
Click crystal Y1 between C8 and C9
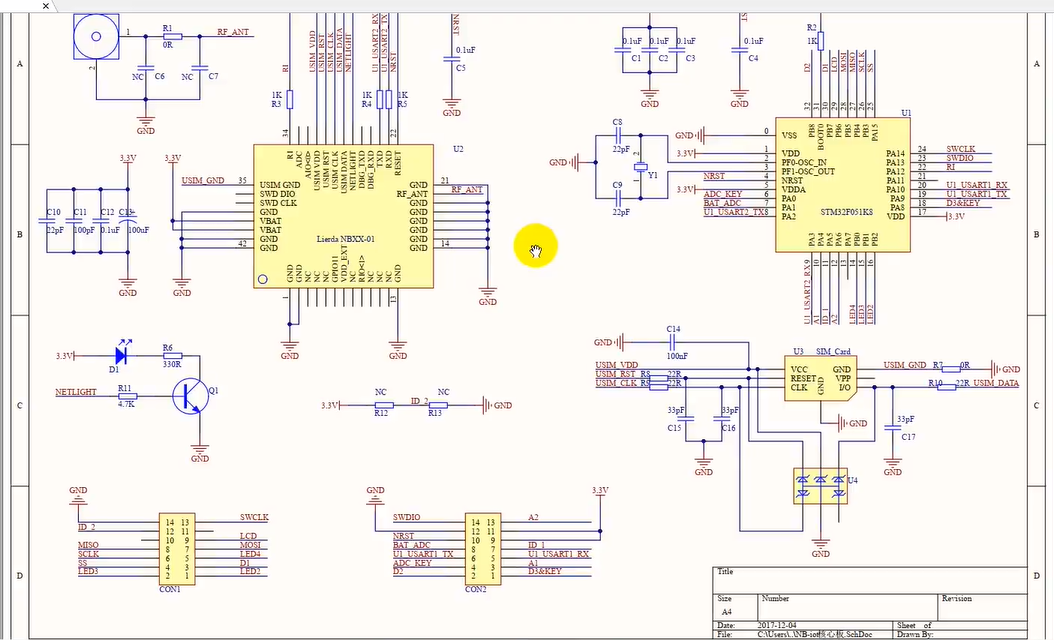click(641, 167)
